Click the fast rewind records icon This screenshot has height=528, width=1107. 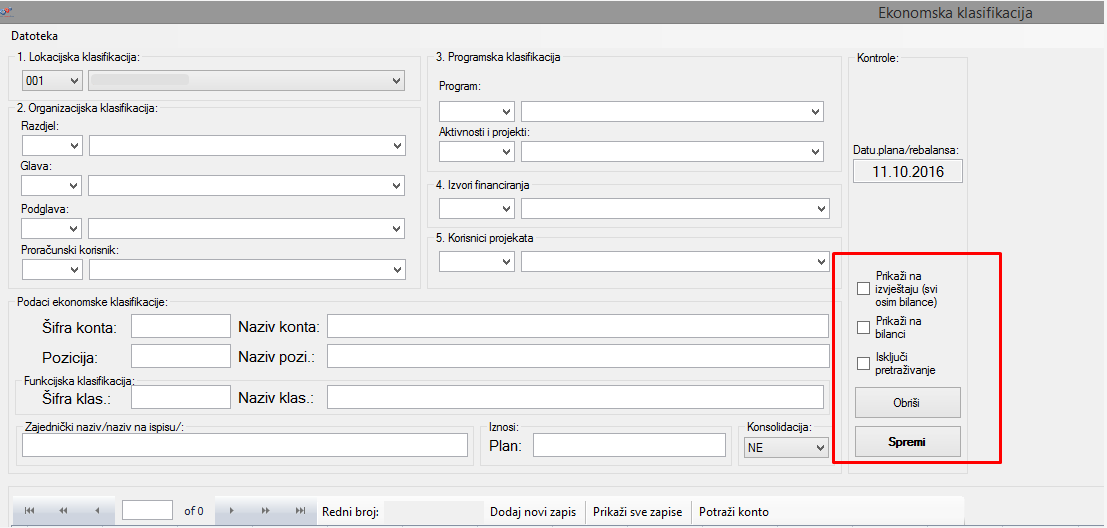point(64,511)
